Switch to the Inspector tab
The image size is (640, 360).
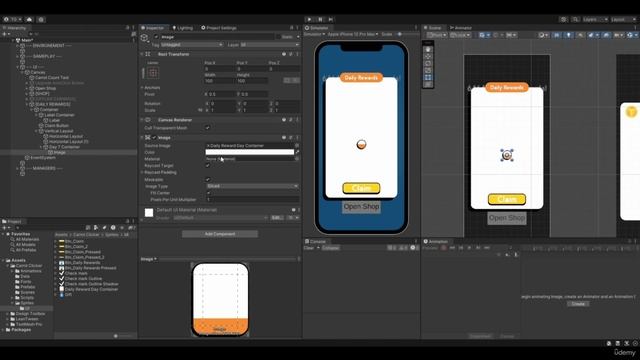153,28
